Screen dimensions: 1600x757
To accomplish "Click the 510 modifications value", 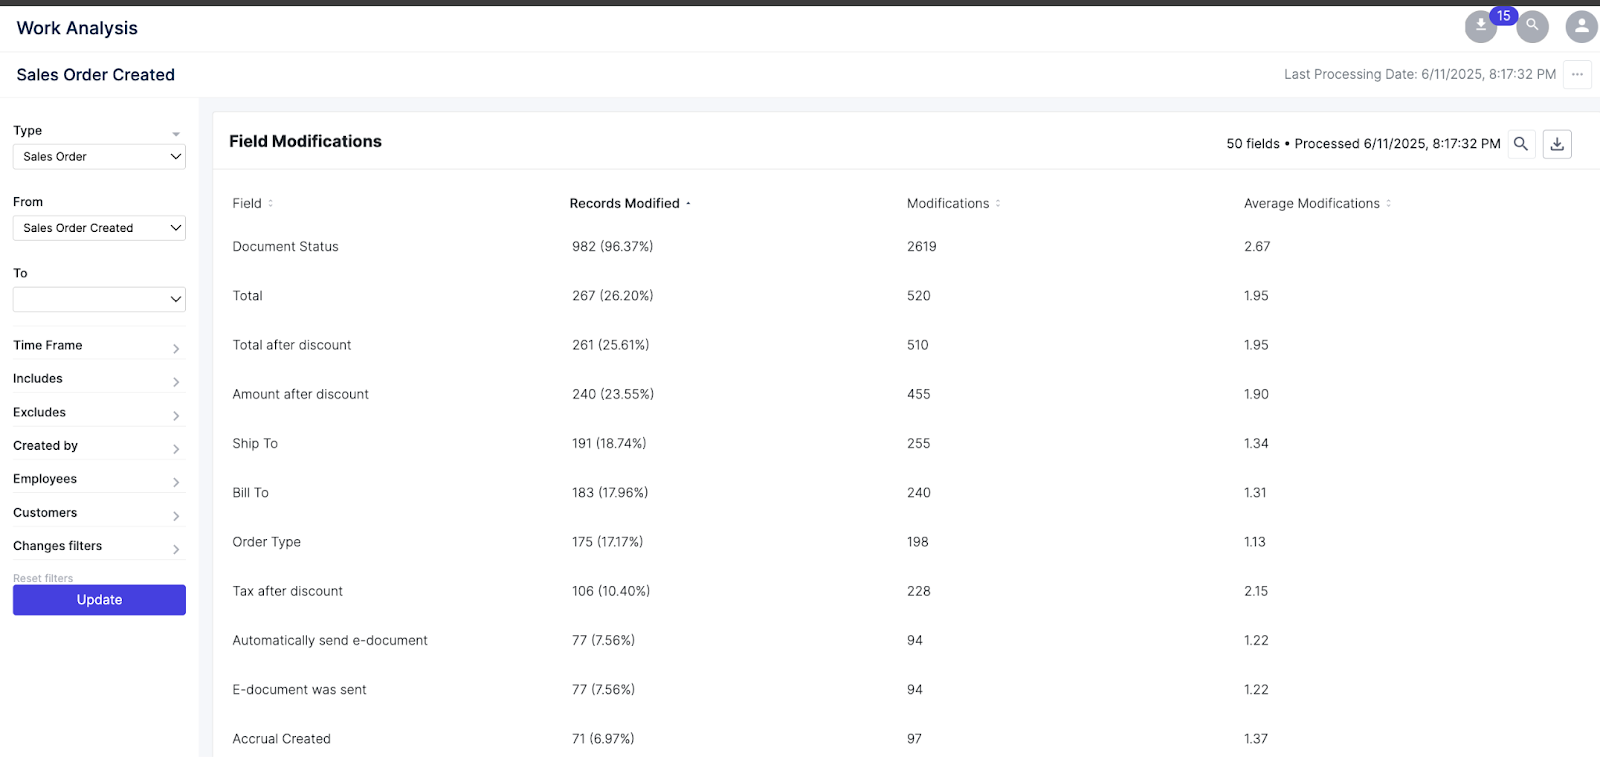I will 917,345.
